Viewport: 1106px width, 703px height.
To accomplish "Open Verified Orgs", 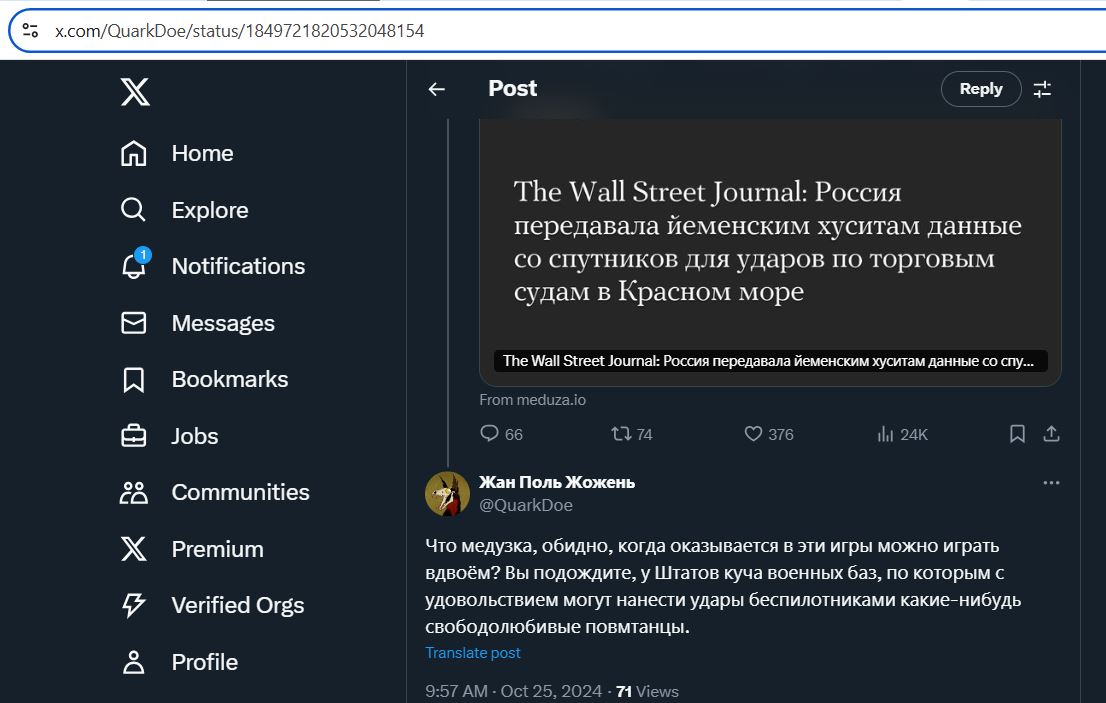I will (x=212, y=605).
